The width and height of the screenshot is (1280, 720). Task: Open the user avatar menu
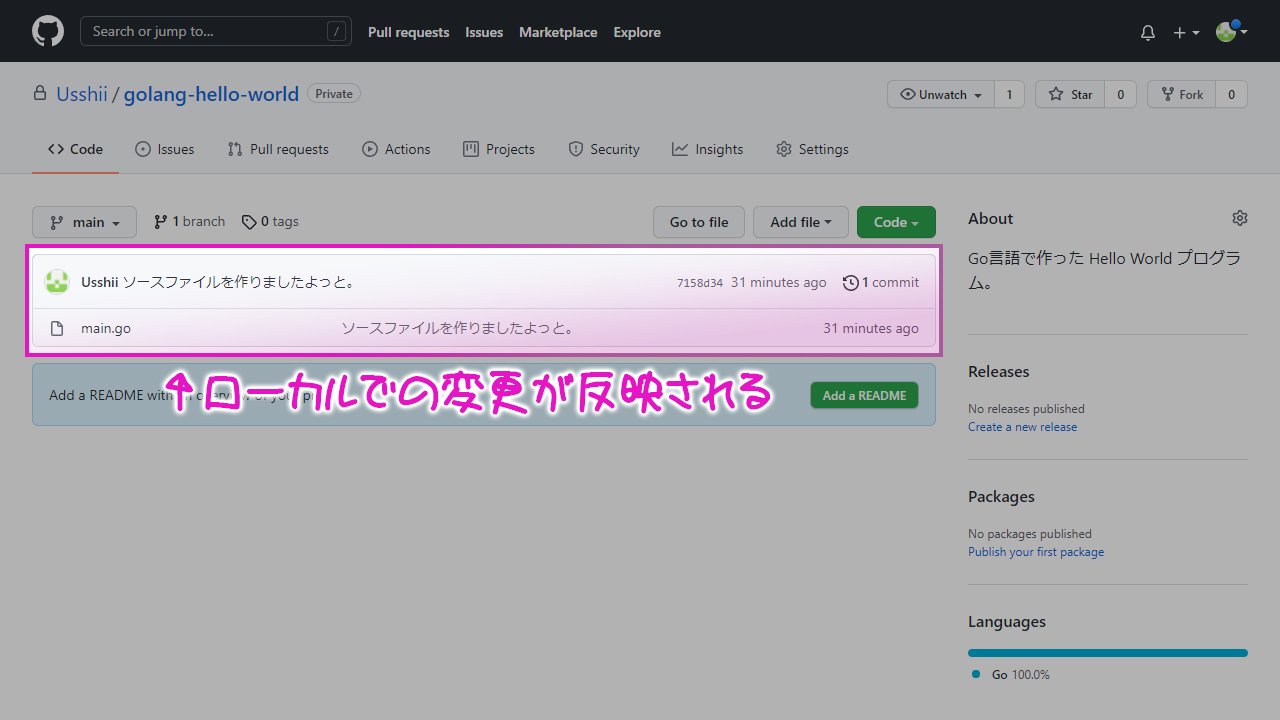tap(1231, 32)
